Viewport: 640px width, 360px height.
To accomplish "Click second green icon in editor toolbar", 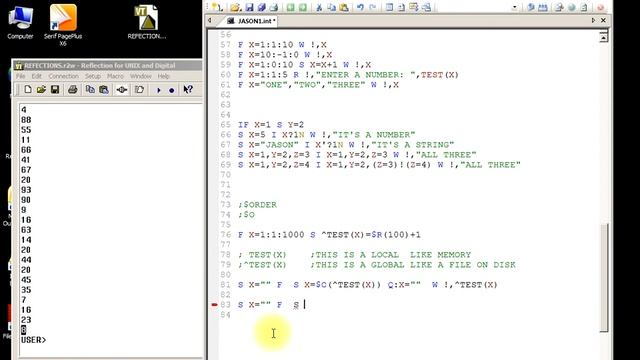I will pos(303,7).
